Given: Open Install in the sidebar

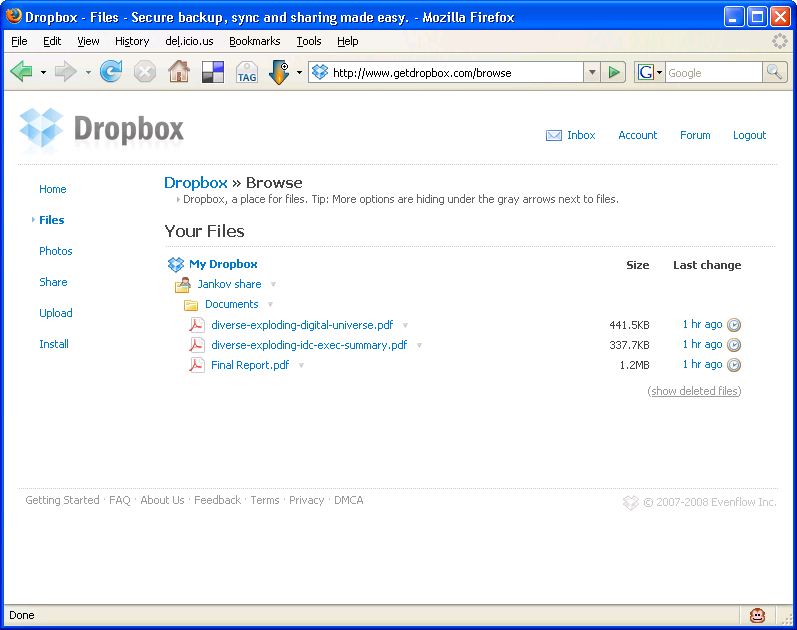Looking at the screenshot, I should point(54,344).
